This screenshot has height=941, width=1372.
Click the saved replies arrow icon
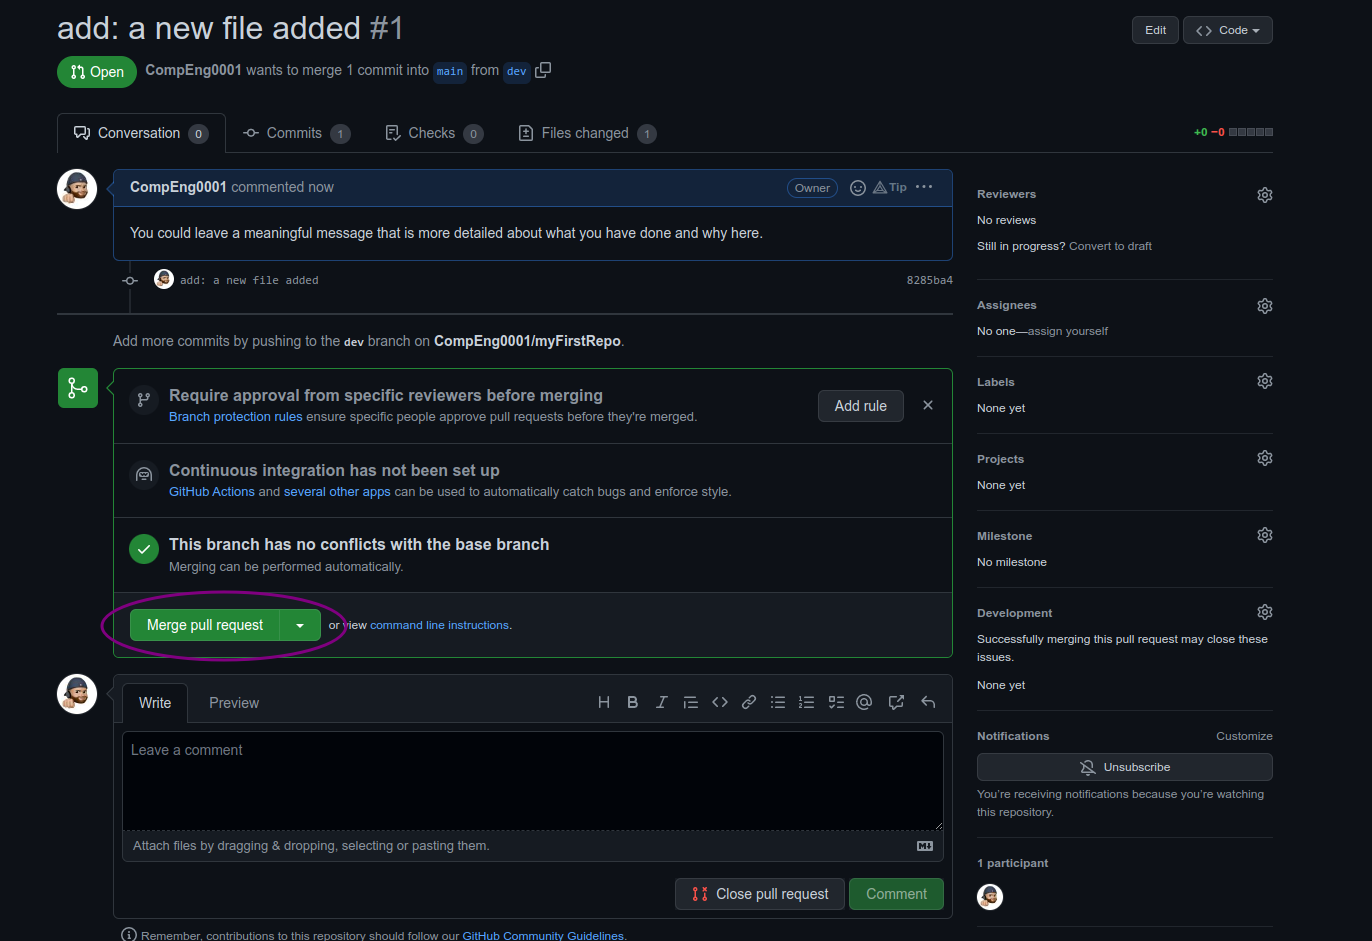[x=928, y=702]
